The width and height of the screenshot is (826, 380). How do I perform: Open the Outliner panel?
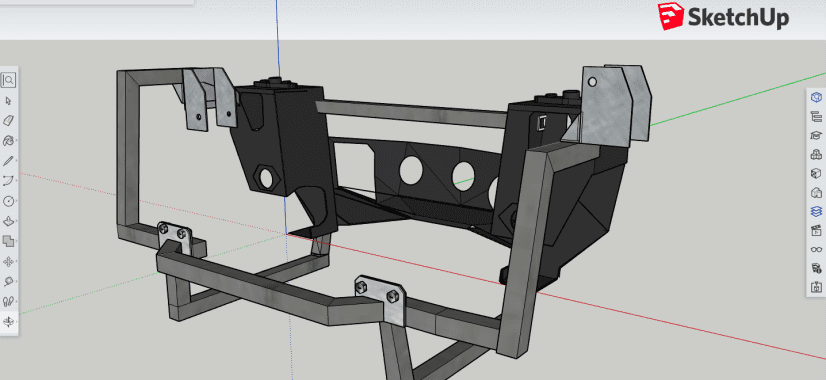(x=816, y=116)
